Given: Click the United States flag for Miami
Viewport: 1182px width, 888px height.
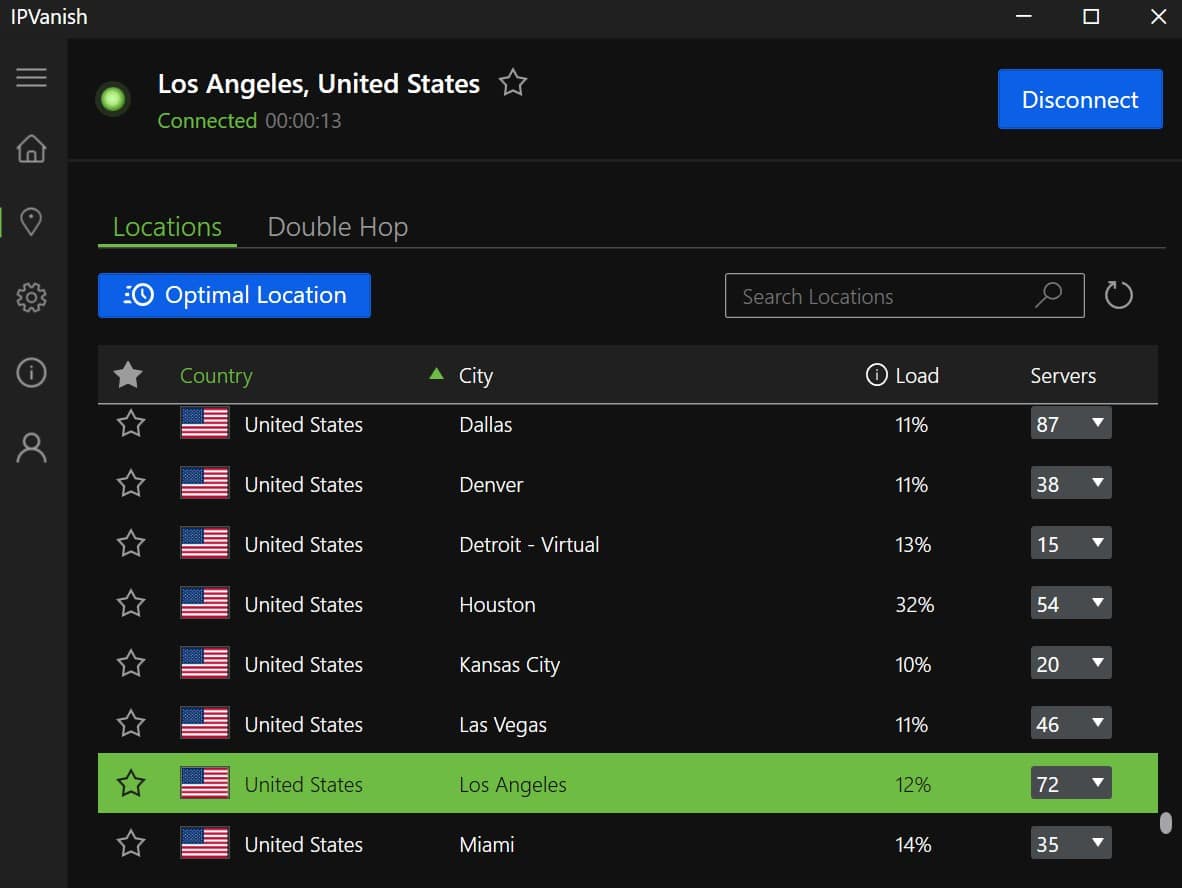Looking at the screenshot, I should (204, 844).
